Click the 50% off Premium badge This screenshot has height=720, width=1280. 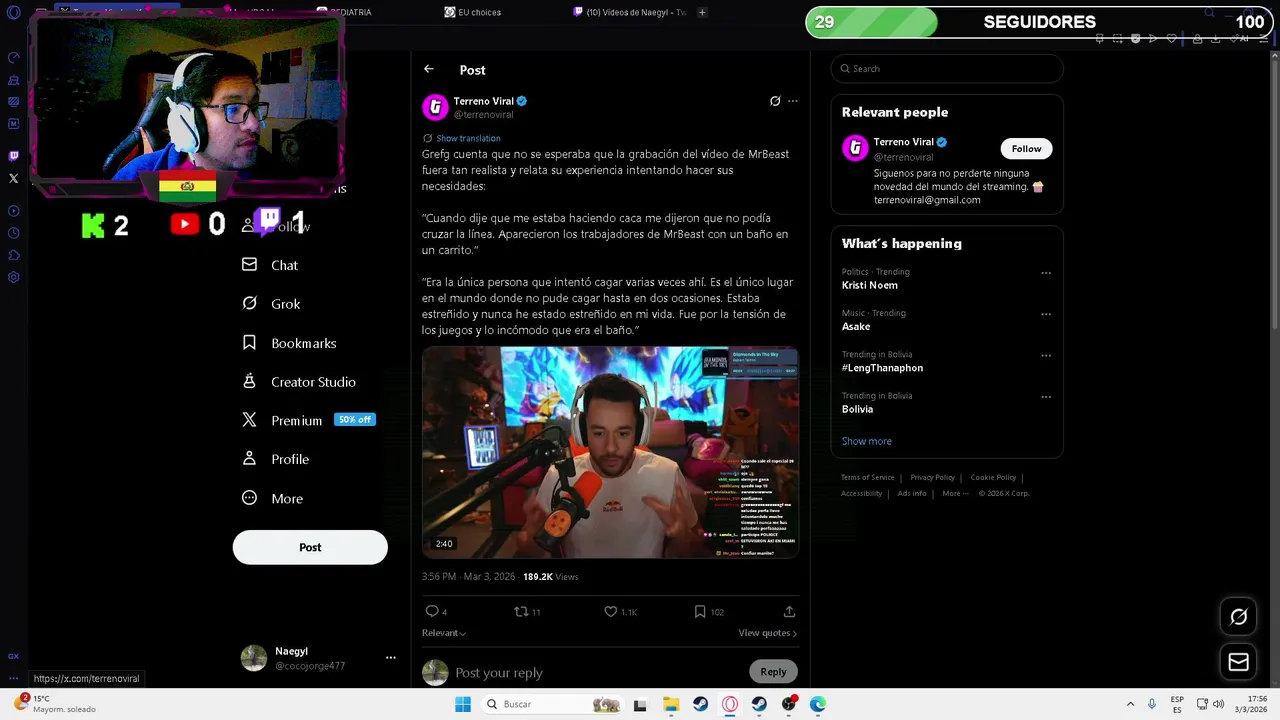tap(355, 420)
